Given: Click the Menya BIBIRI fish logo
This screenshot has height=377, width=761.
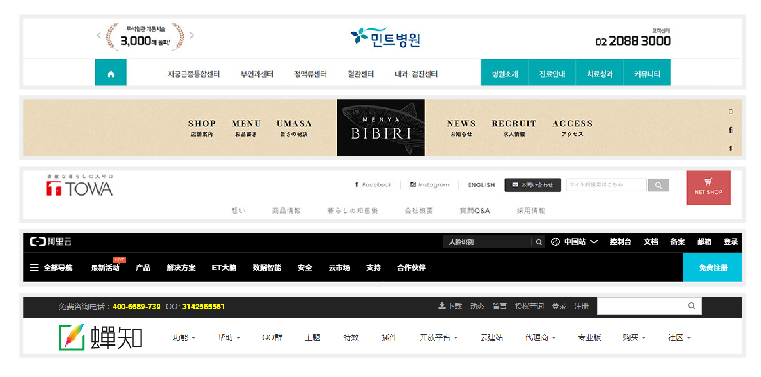Looking at the screenshot, I should (381, 128).
